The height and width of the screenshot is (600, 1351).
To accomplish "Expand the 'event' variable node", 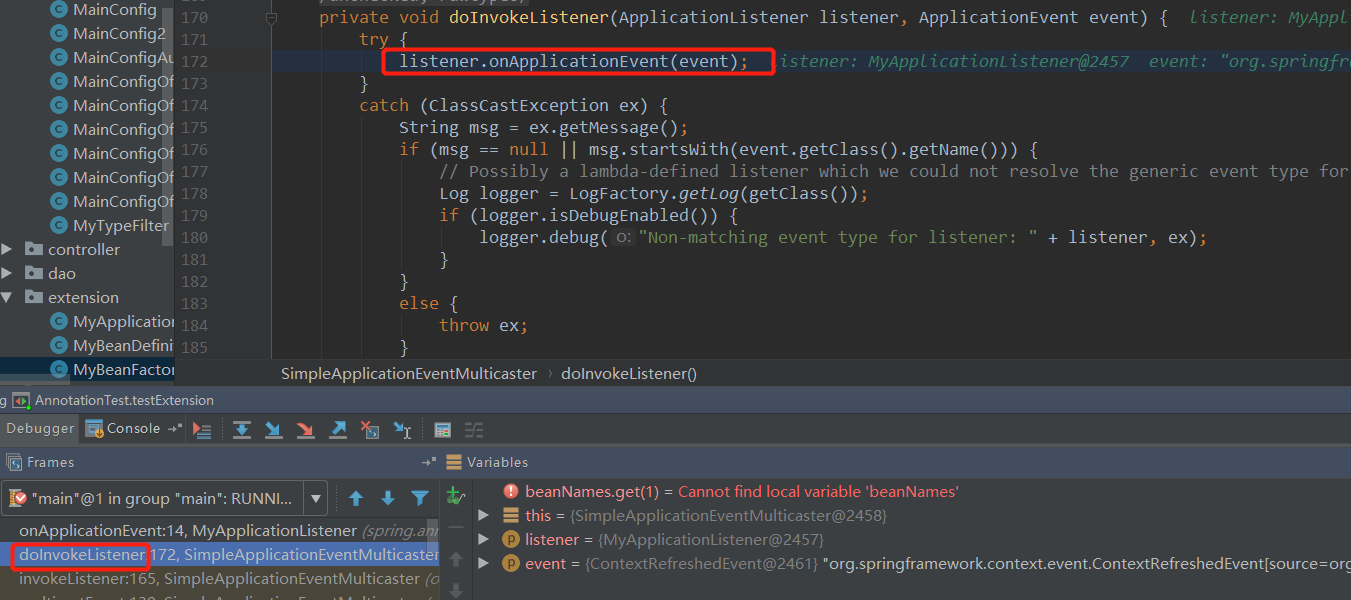I will point(484,563).
